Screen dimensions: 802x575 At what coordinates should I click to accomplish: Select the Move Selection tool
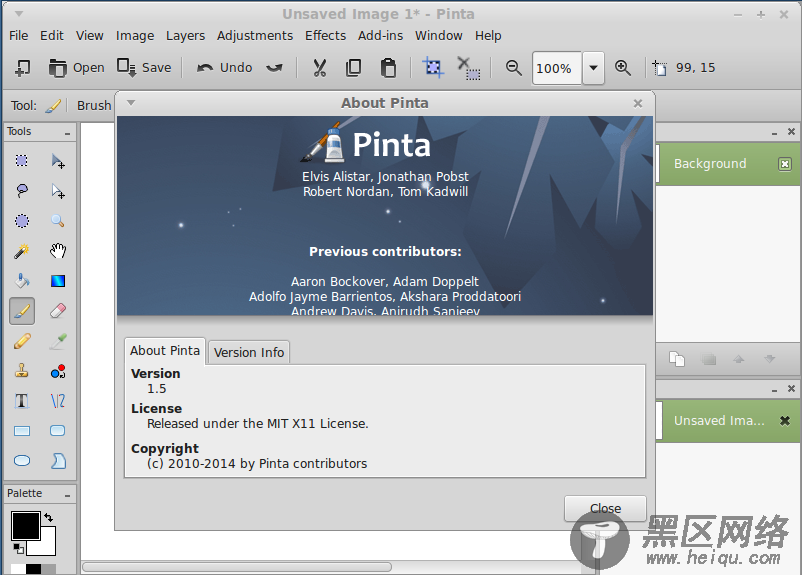tap(58, 191)
